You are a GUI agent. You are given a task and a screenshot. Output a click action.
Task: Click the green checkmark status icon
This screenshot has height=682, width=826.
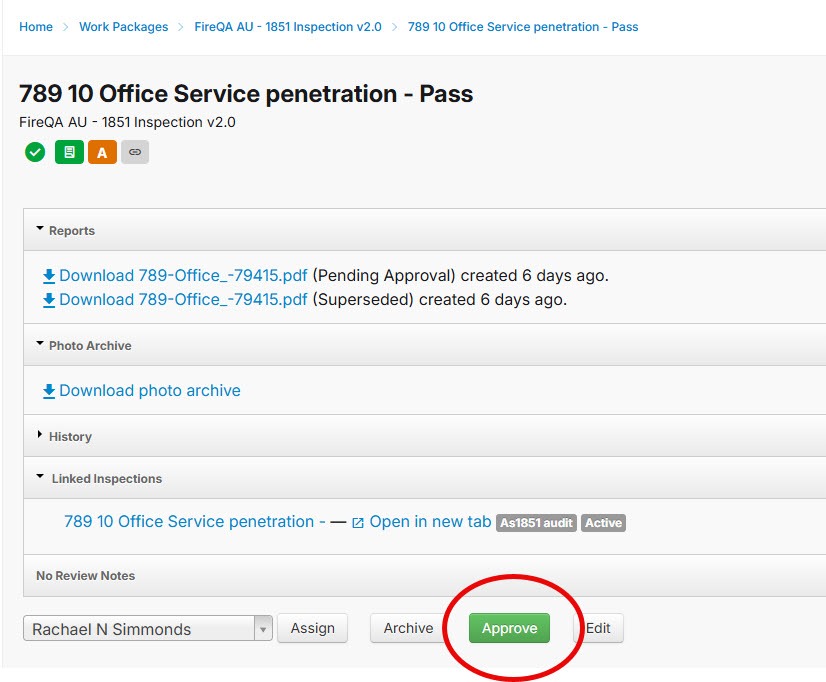tap(35, 152)
